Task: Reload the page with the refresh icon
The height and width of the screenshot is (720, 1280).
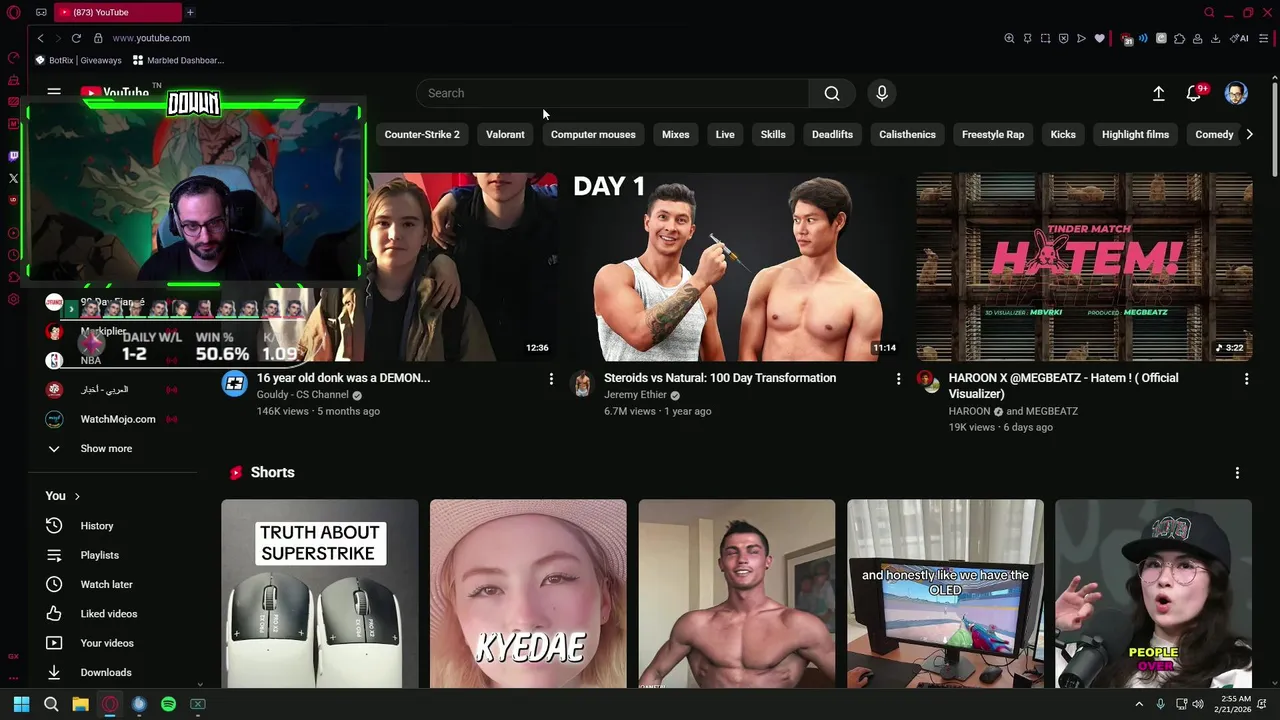Action: point(76,38)
